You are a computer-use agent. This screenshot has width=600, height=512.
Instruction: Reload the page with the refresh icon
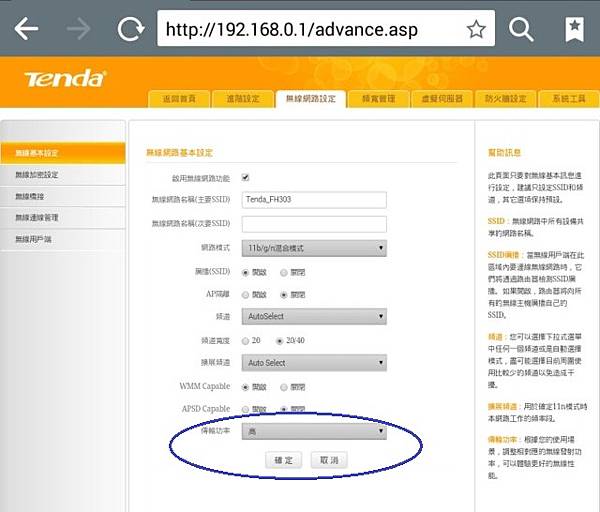coord(130,29)
